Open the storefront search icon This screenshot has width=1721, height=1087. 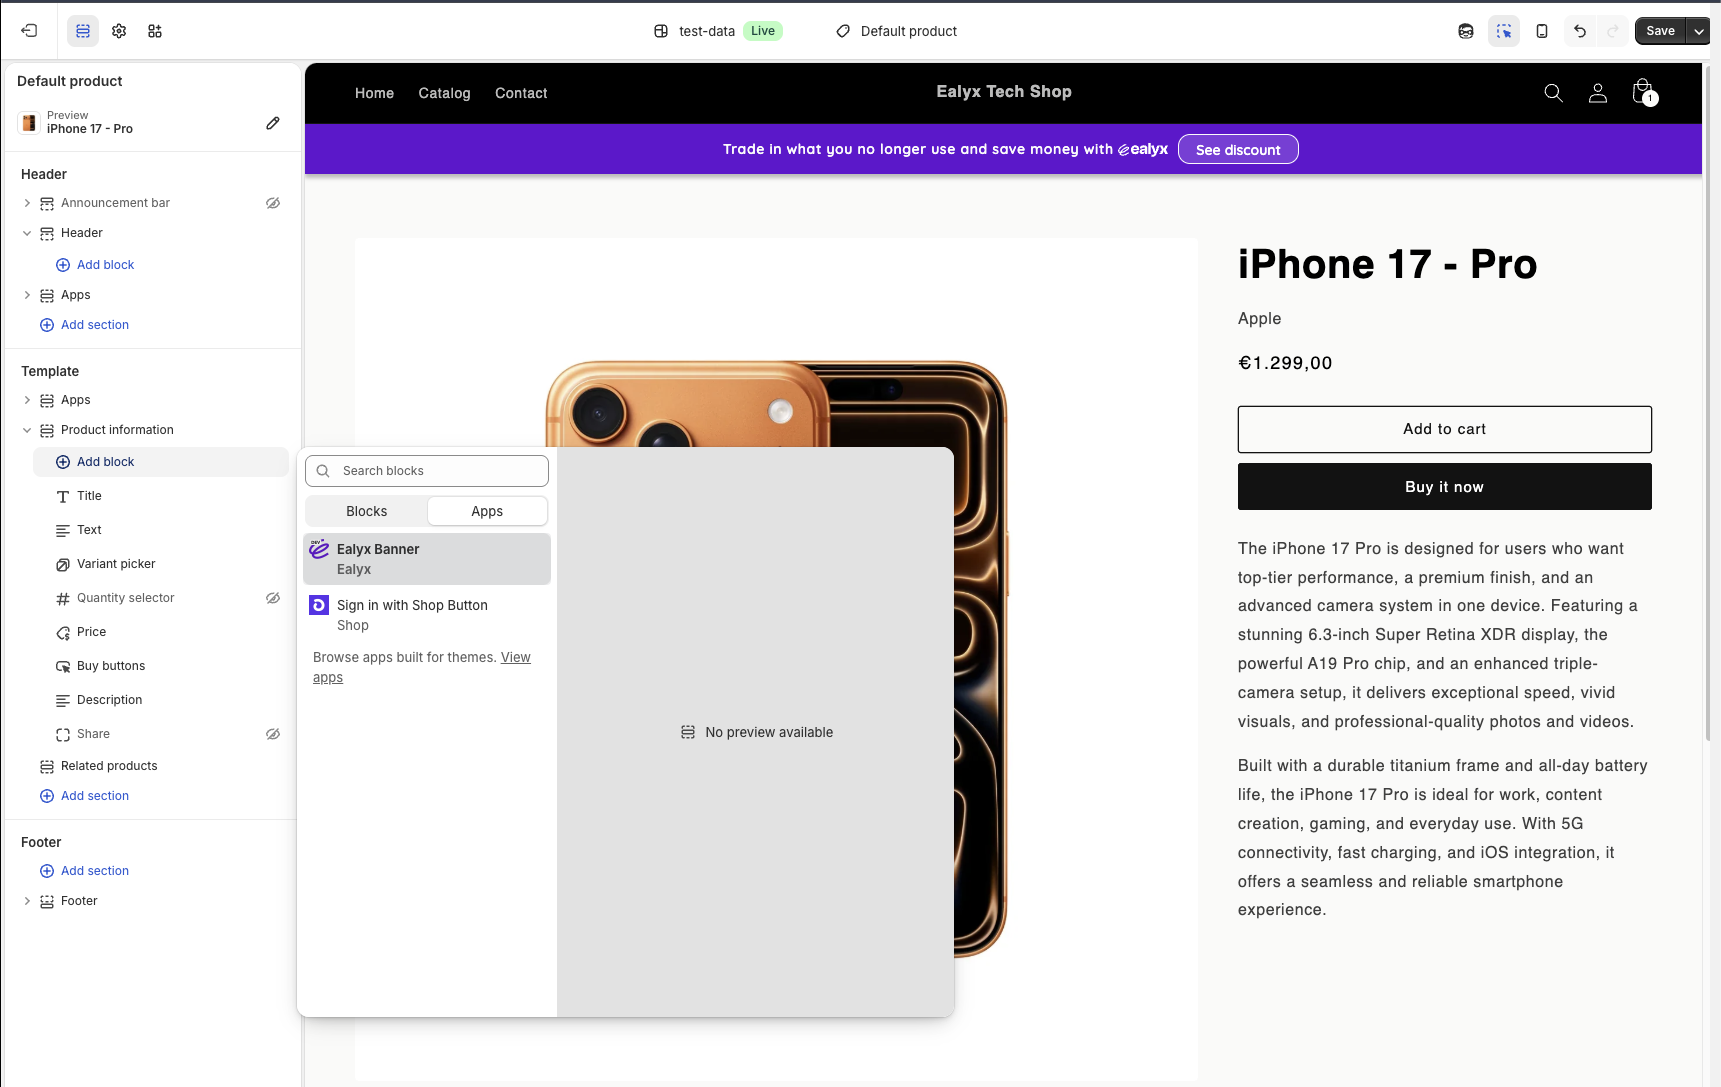click(1553, 93)
